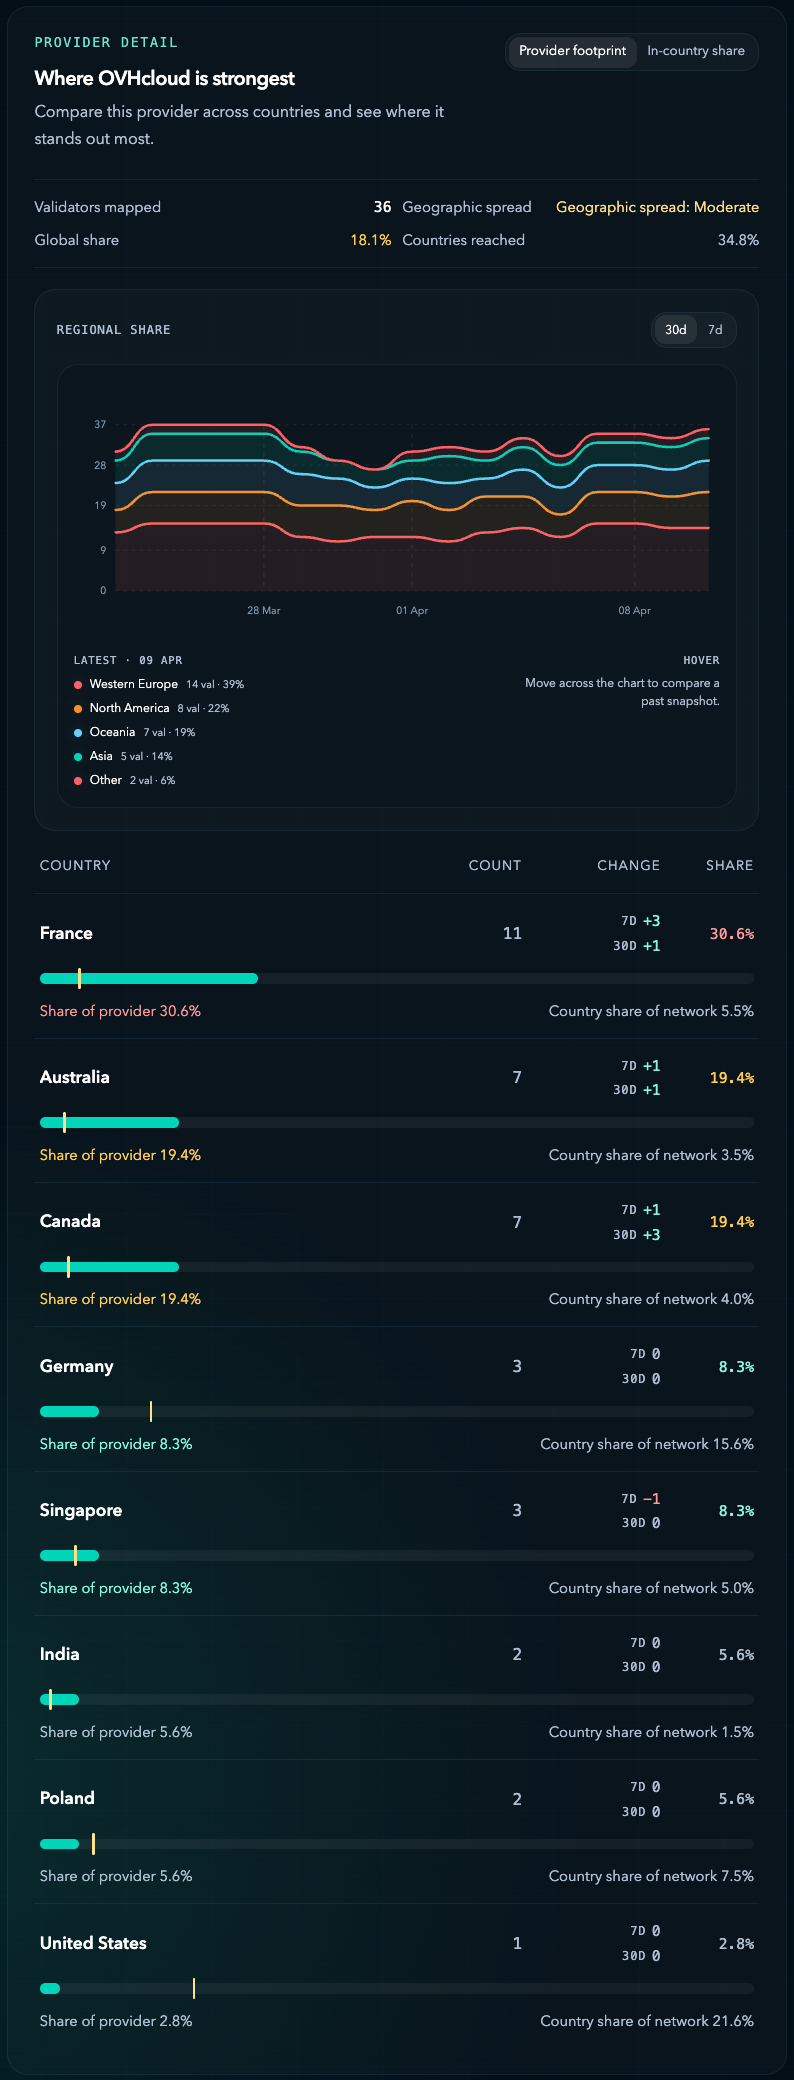Image resolution: width=794 pixels, height=2080 pixels.
Task: Open Geographic spread: Moderate details
Action: [657, 207]
